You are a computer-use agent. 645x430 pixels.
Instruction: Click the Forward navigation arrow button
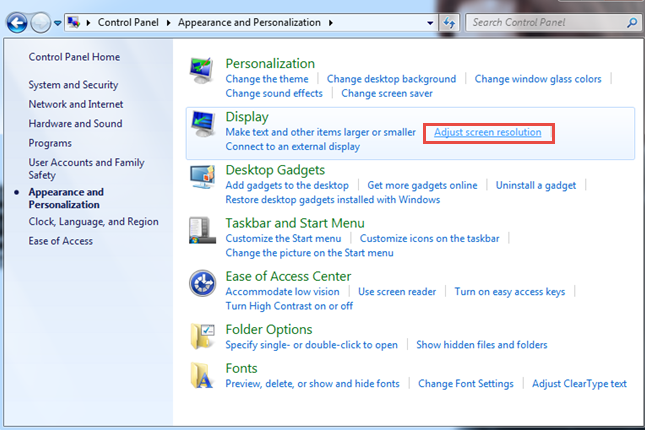click(40, 23)
